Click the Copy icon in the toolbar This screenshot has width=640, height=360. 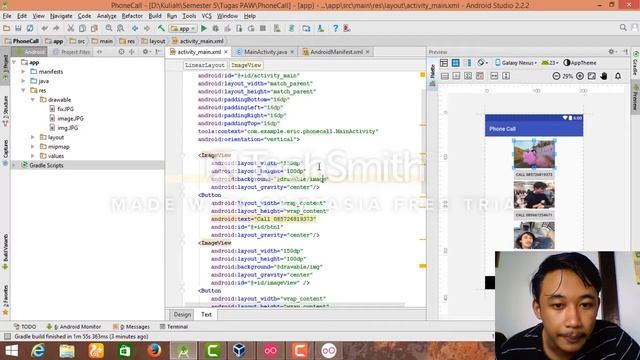(82, 28)
